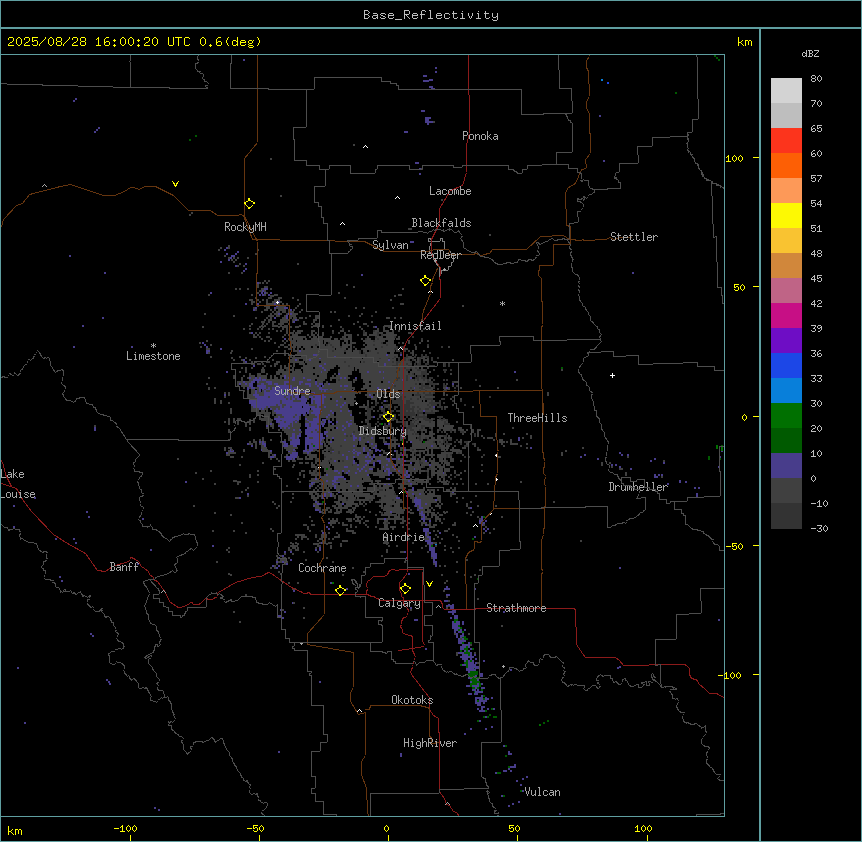
Task: Pick the light blue swatch in dBZ legend
Action: tap(786, 390)
